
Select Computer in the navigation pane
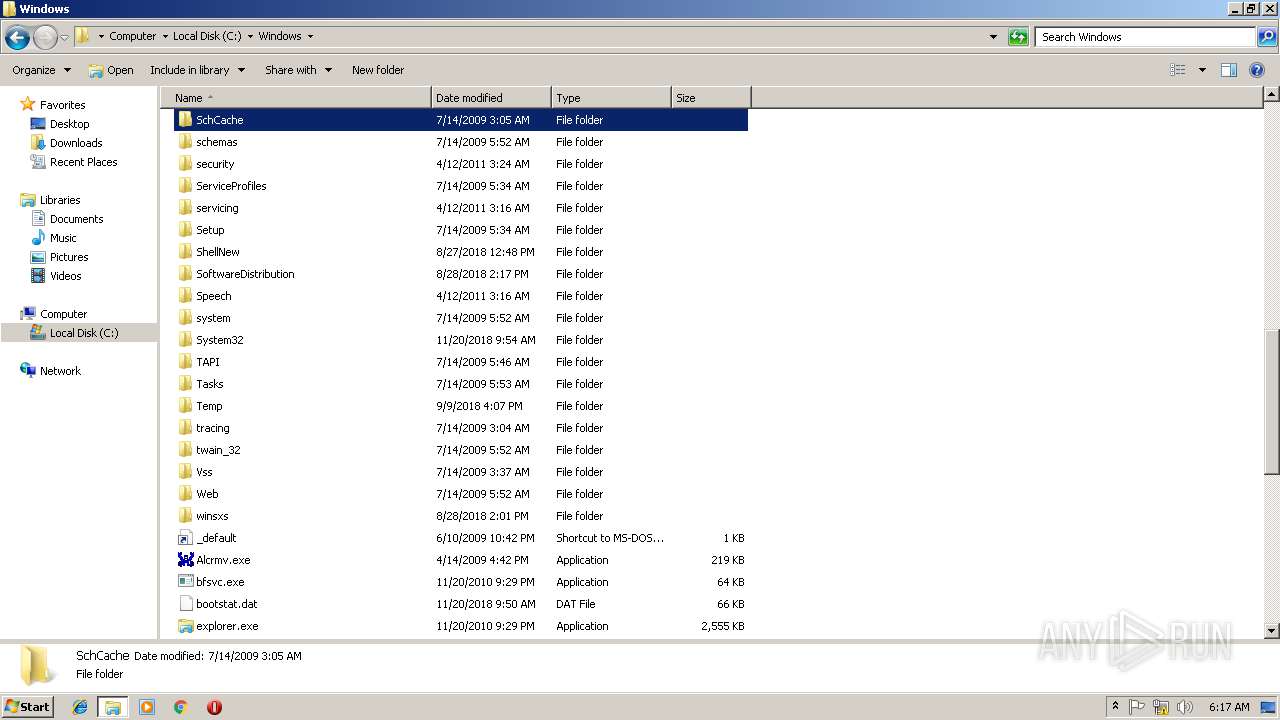click(x=63, y=314)
